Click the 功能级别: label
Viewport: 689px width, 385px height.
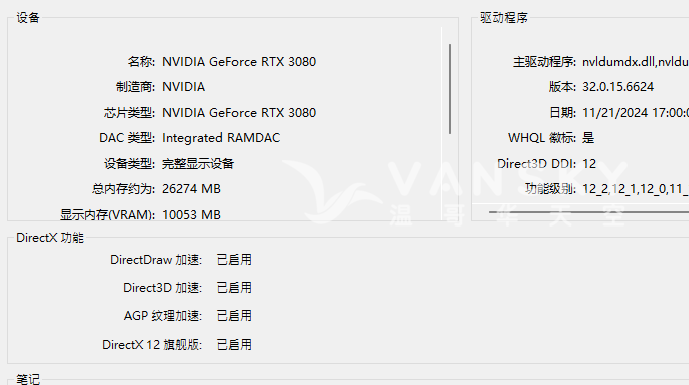point(550,189)
